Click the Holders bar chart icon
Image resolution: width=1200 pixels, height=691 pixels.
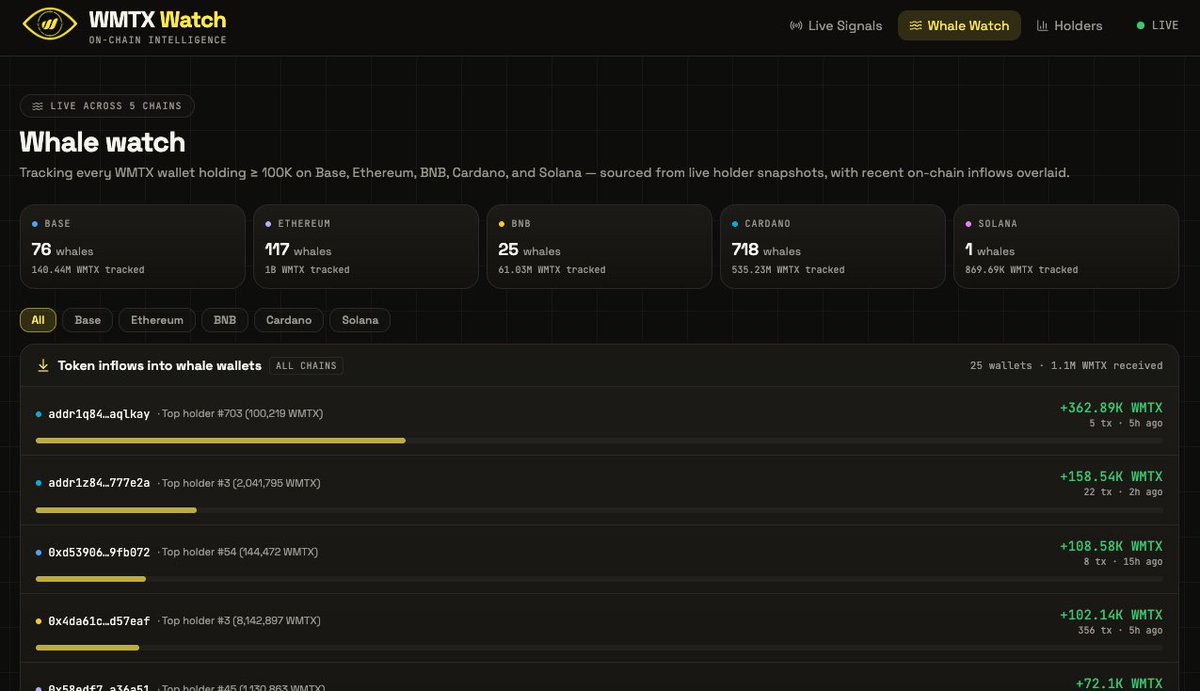pos(1042,26)
